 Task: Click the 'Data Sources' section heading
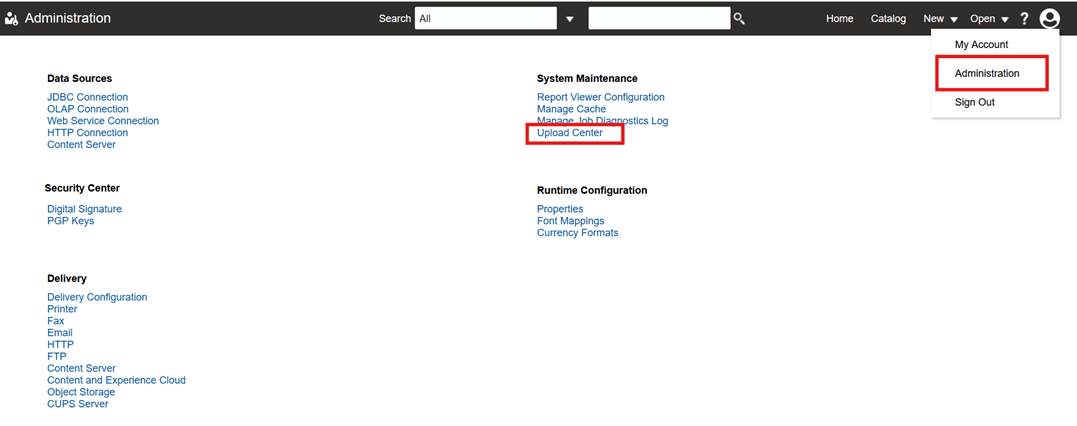click(x=80, y=78)
